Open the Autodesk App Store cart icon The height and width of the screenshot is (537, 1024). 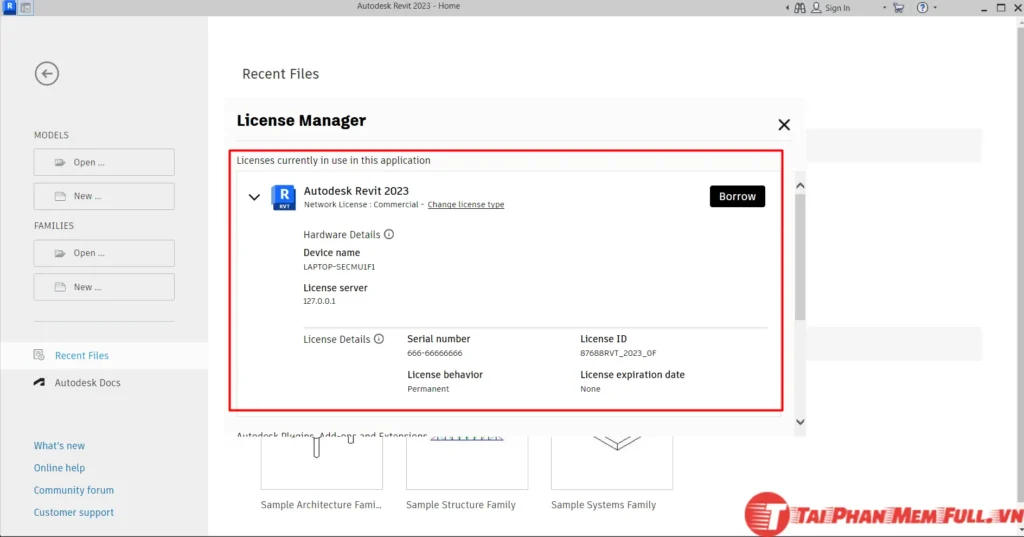pyautogui.click(x=897, y=8)
